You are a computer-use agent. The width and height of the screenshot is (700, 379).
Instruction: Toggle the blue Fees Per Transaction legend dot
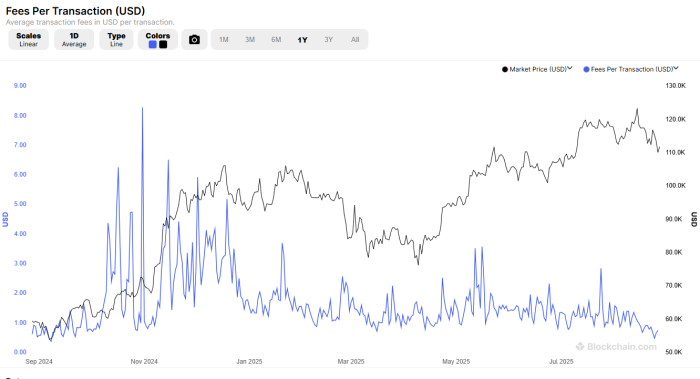(586, 69)
